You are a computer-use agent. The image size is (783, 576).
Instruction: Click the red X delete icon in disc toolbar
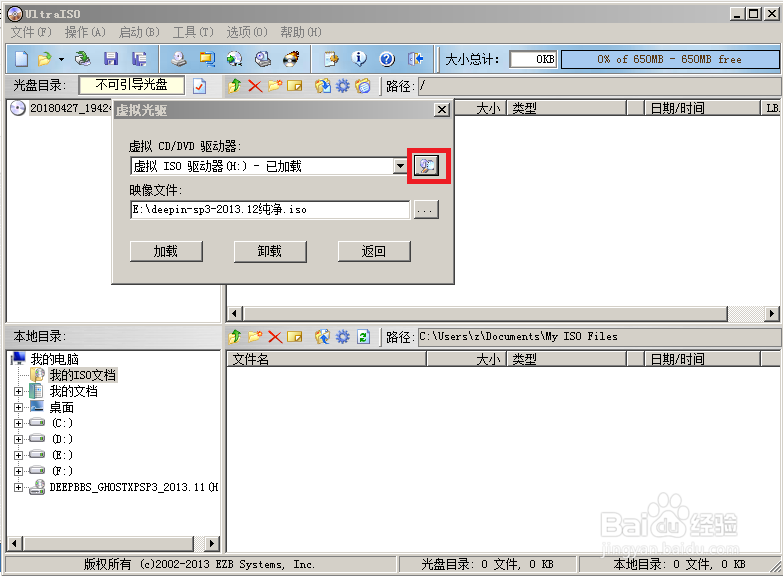(255, 86)
